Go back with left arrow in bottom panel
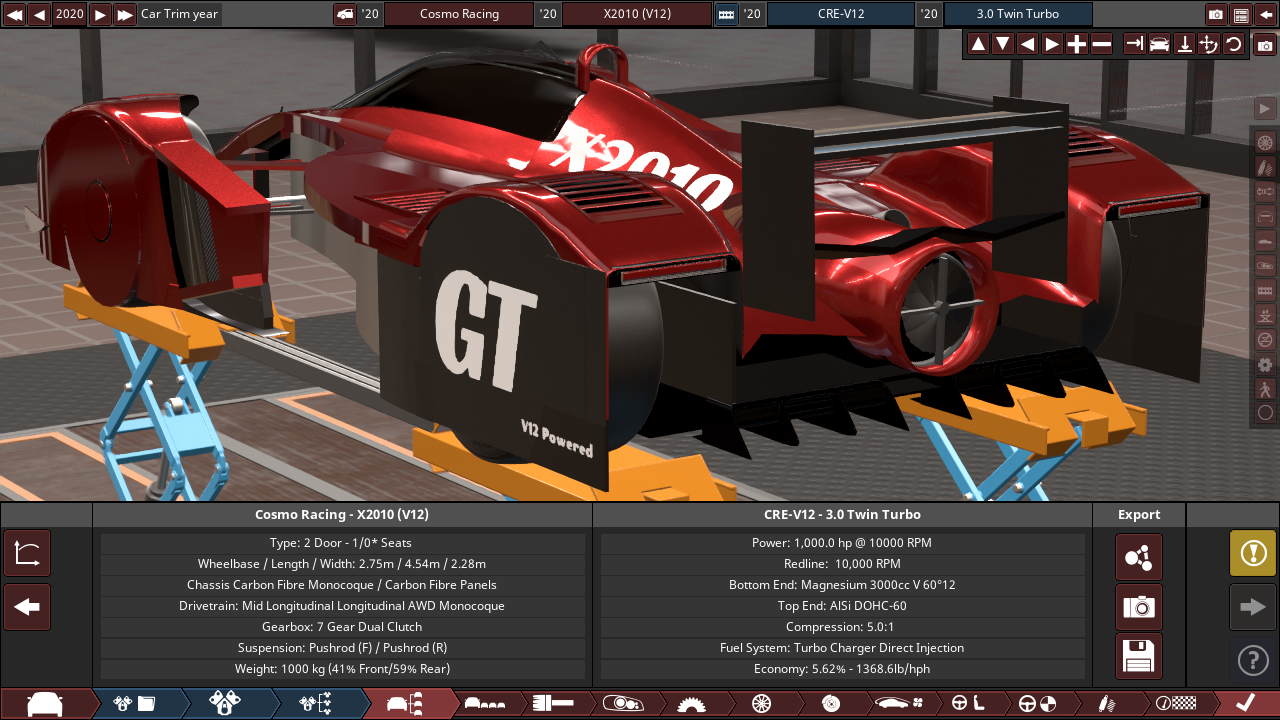This screenshot has width=1280, height=720. 27,607
